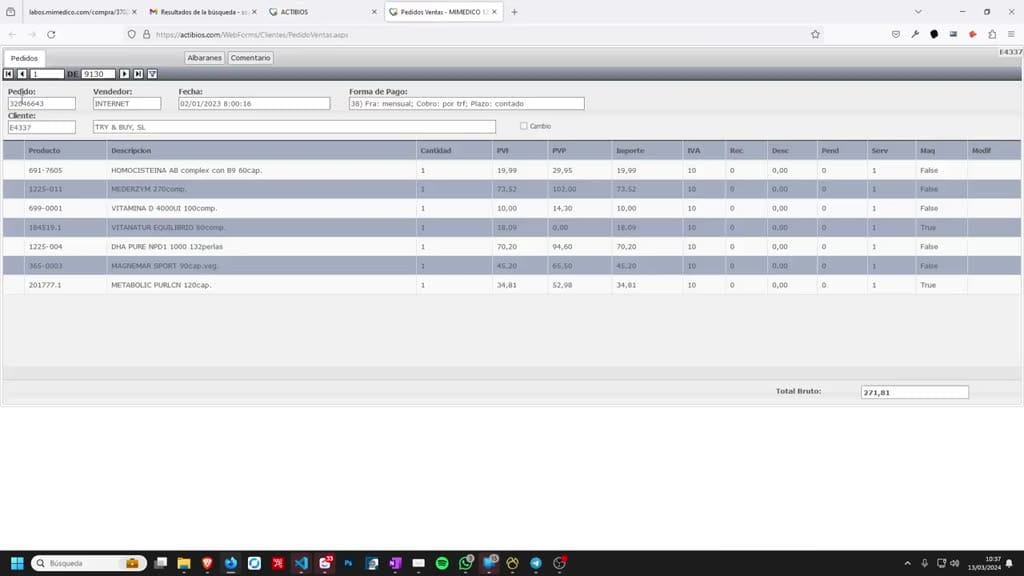Toggle the Cambio checkbox
Viewport: 1024px width, 576px height.
[x=524, y=126]
